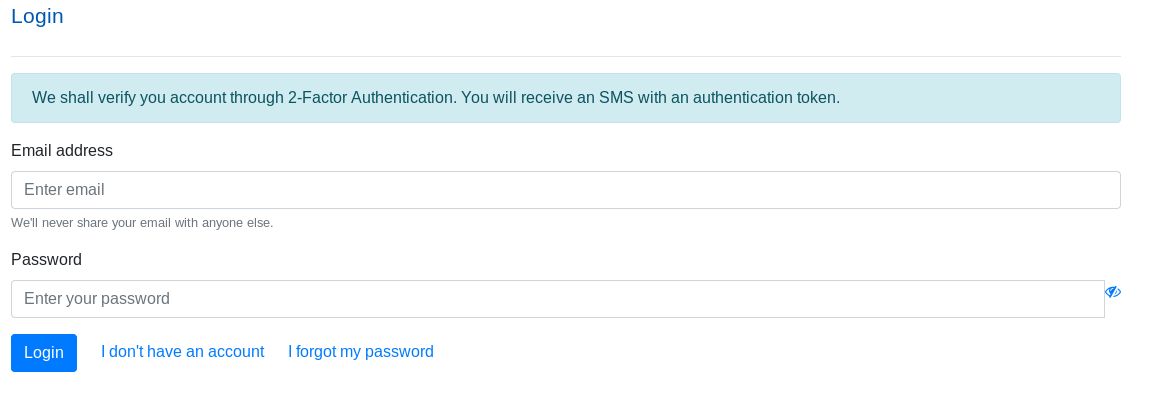Screen dimensions: 1162x393
Task: Open the "I don't have an account" link
Action: click(x=182, y=351)
